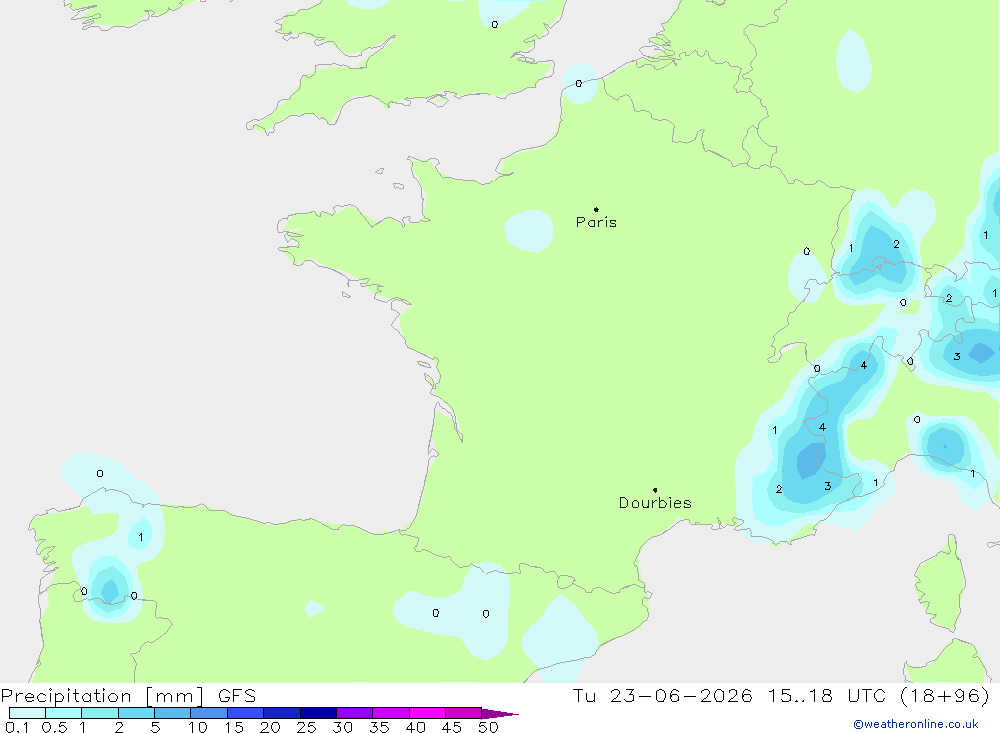Screen dimensions: 1000x733
Task: Pick the 1–2 mm legend swatch
Action: [x=99, y=713]
